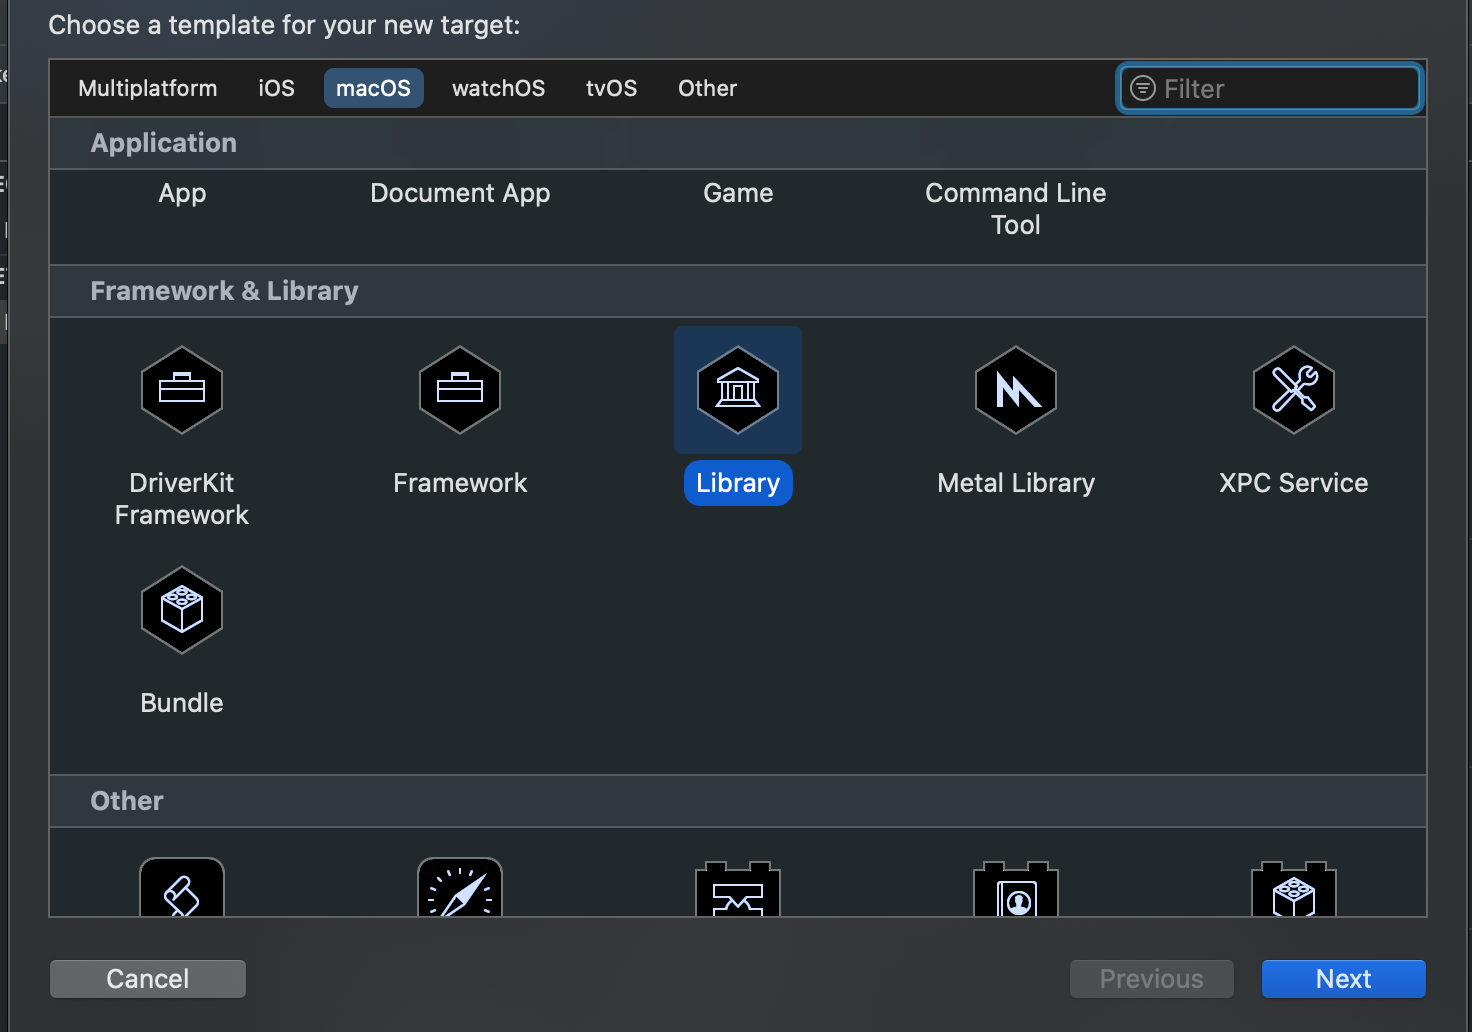Click the paint roller icon under Other
Viewport: 1472px width, 1032px height.
pos(182,888)
